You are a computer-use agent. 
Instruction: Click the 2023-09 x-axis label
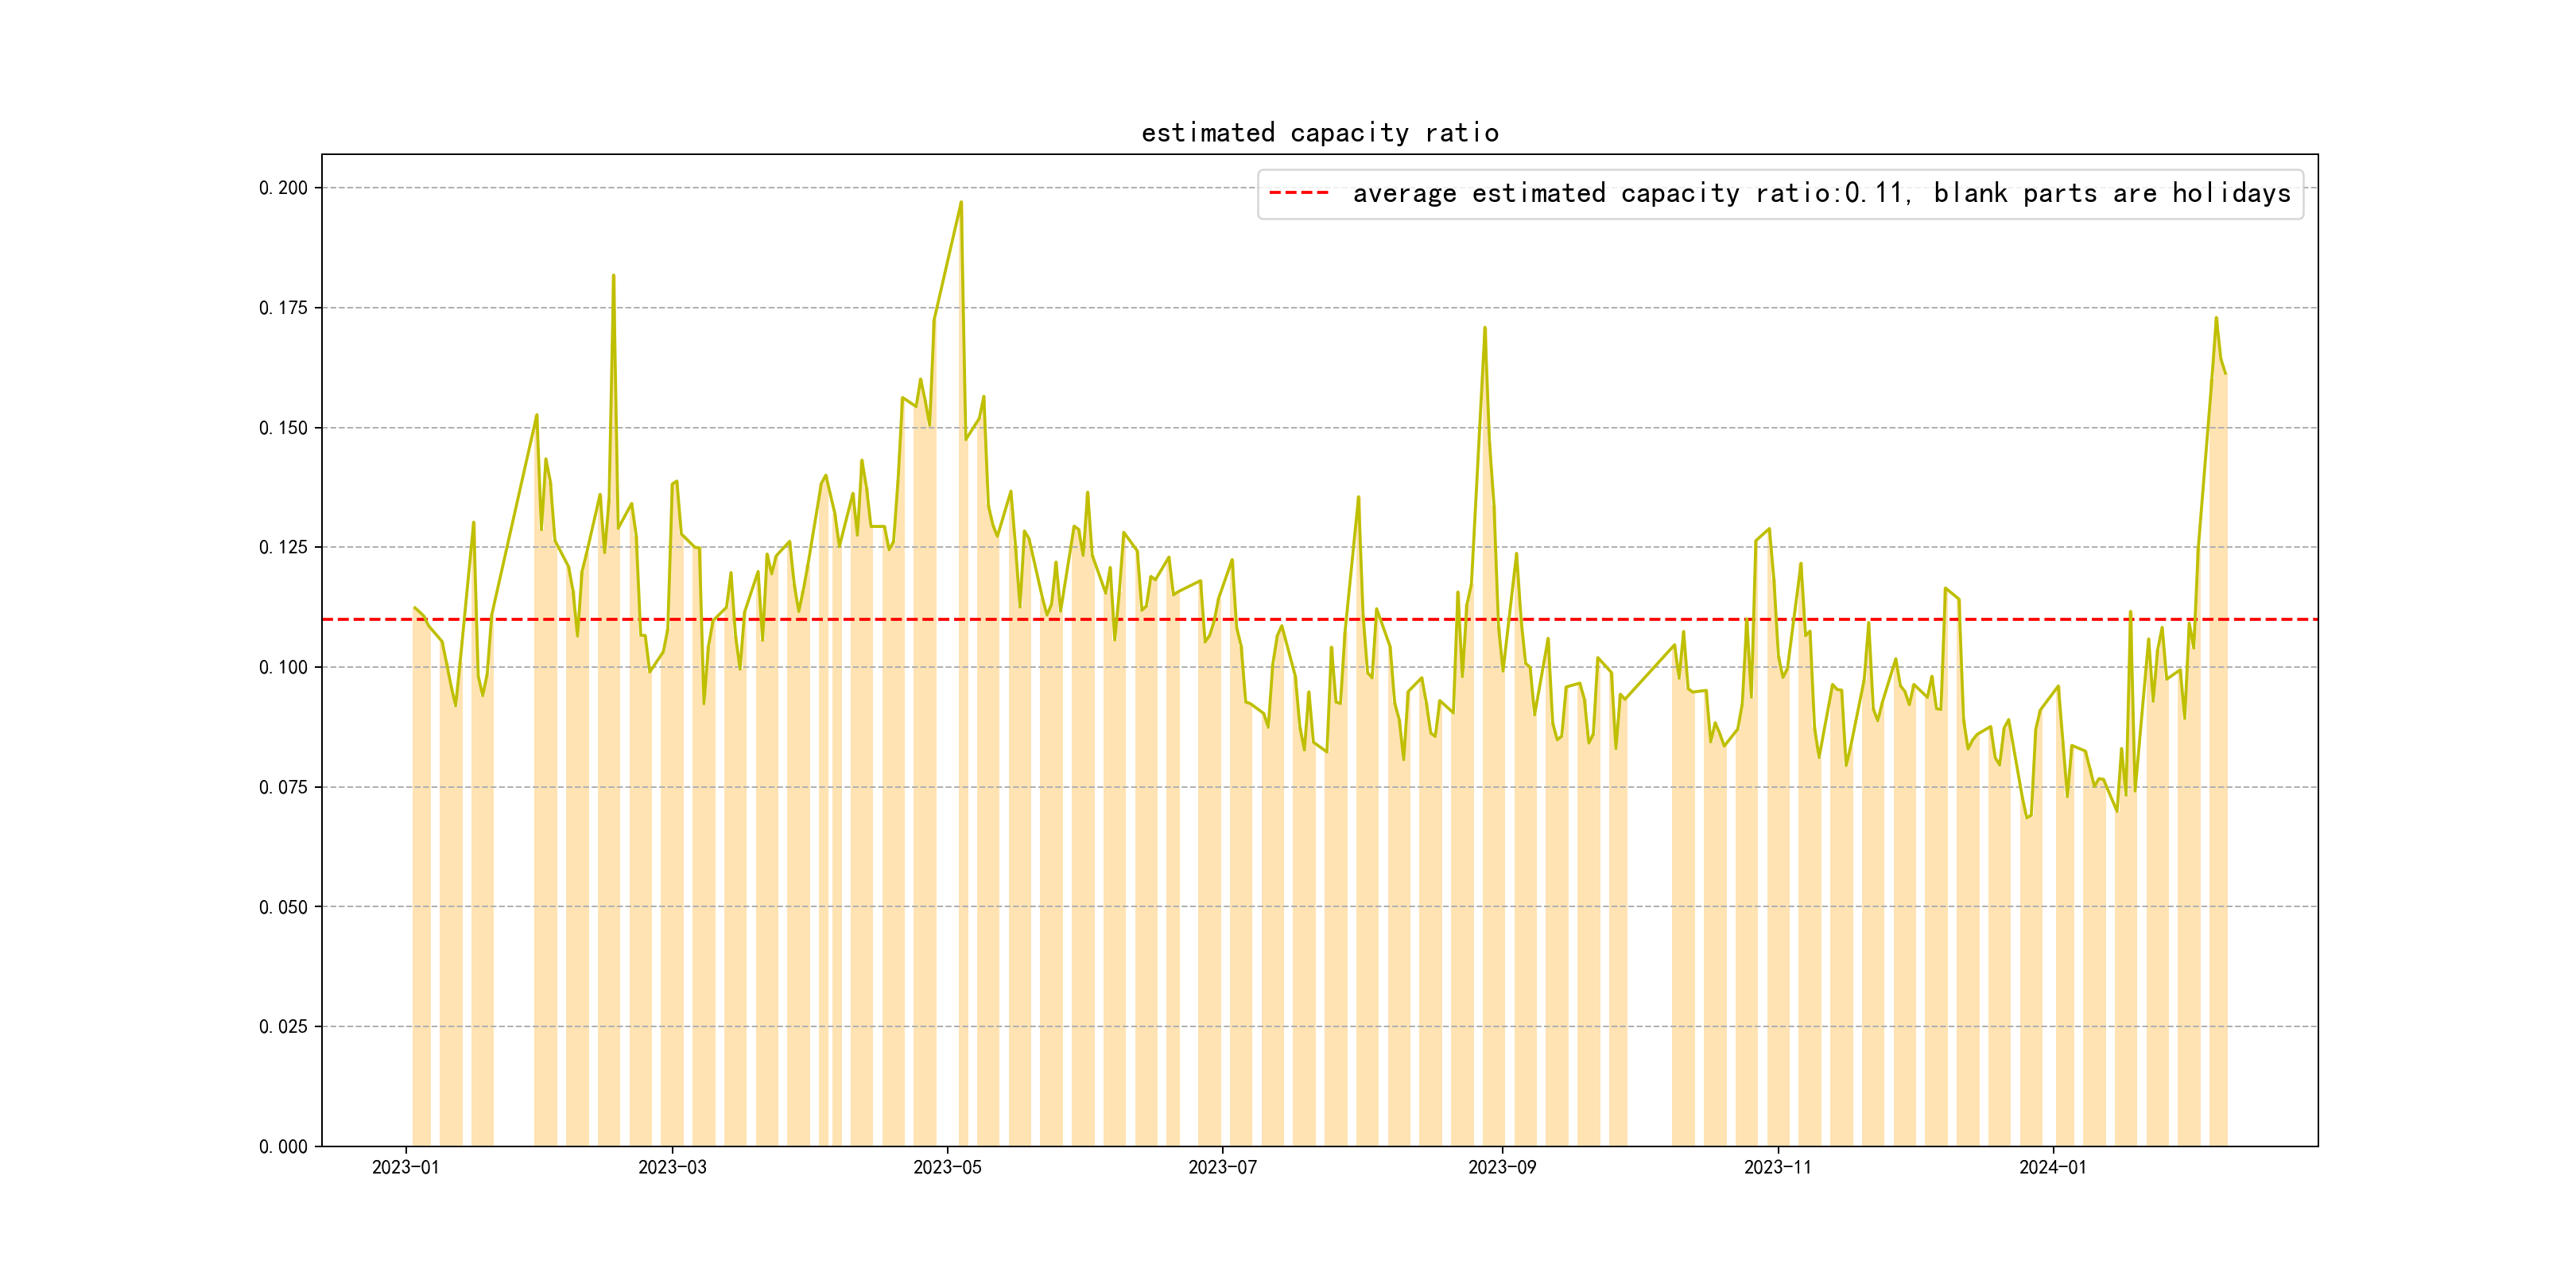click(1502, 1167)
